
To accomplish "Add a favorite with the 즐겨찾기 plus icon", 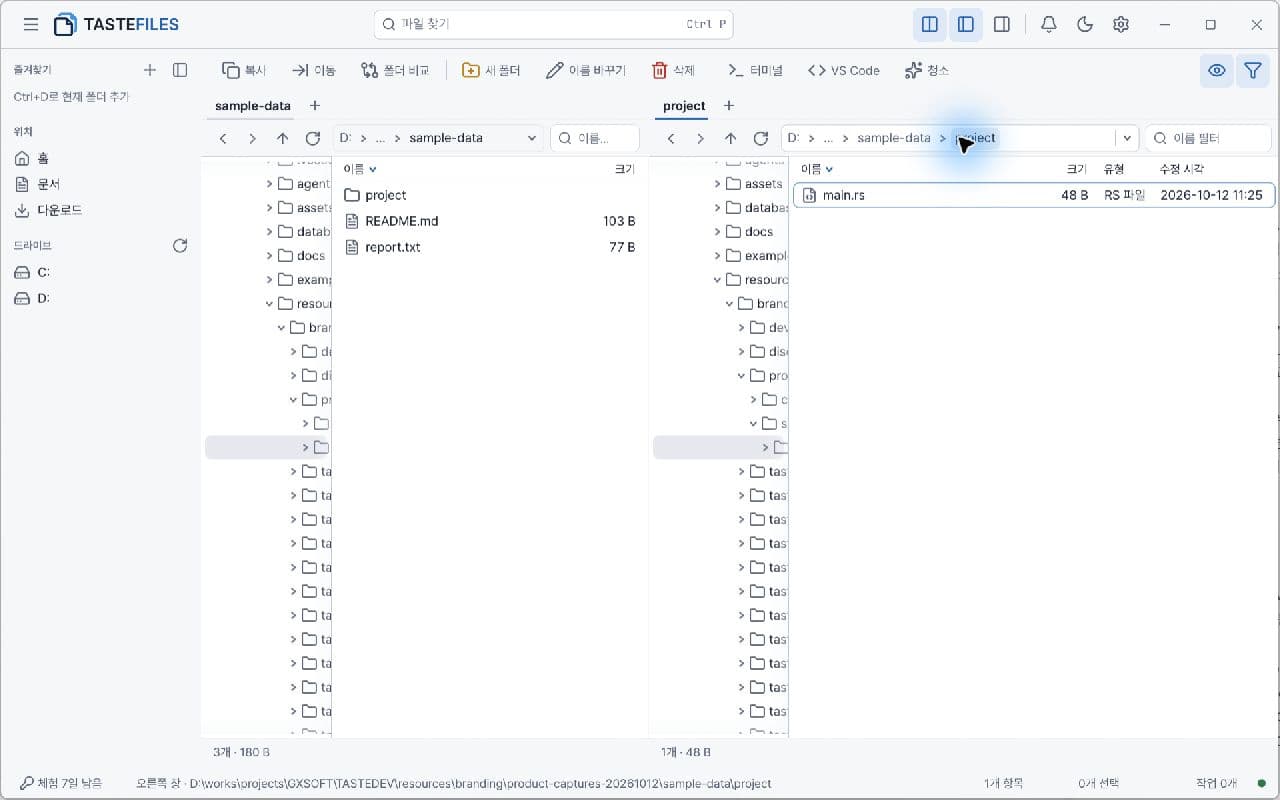I will tap(150, 70).
